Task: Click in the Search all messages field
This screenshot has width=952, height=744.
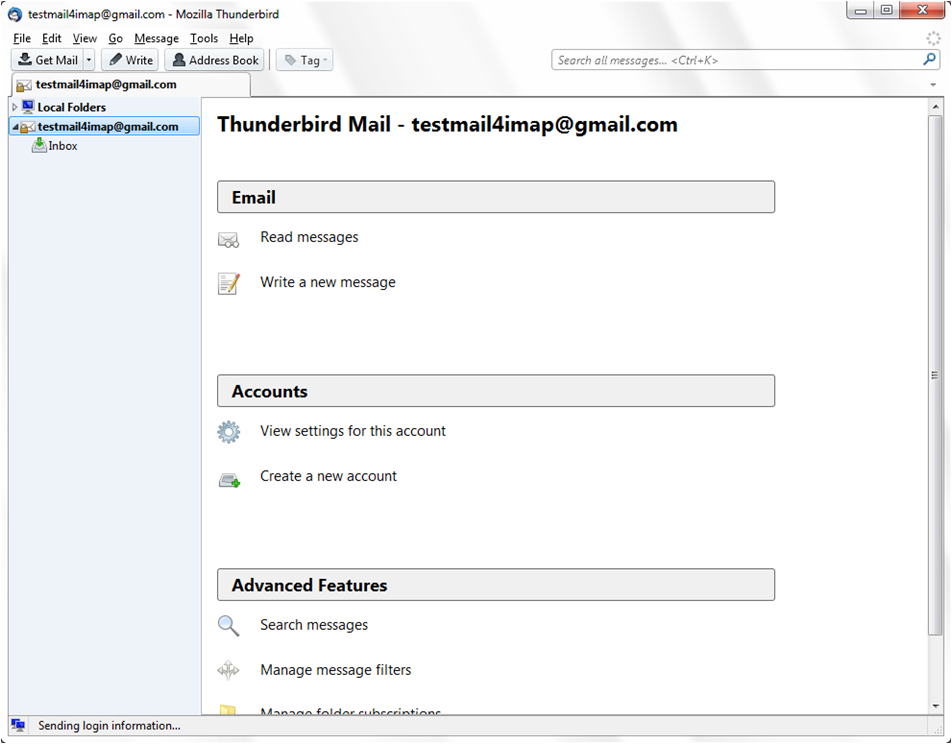Action: click(x=735, y=60)
